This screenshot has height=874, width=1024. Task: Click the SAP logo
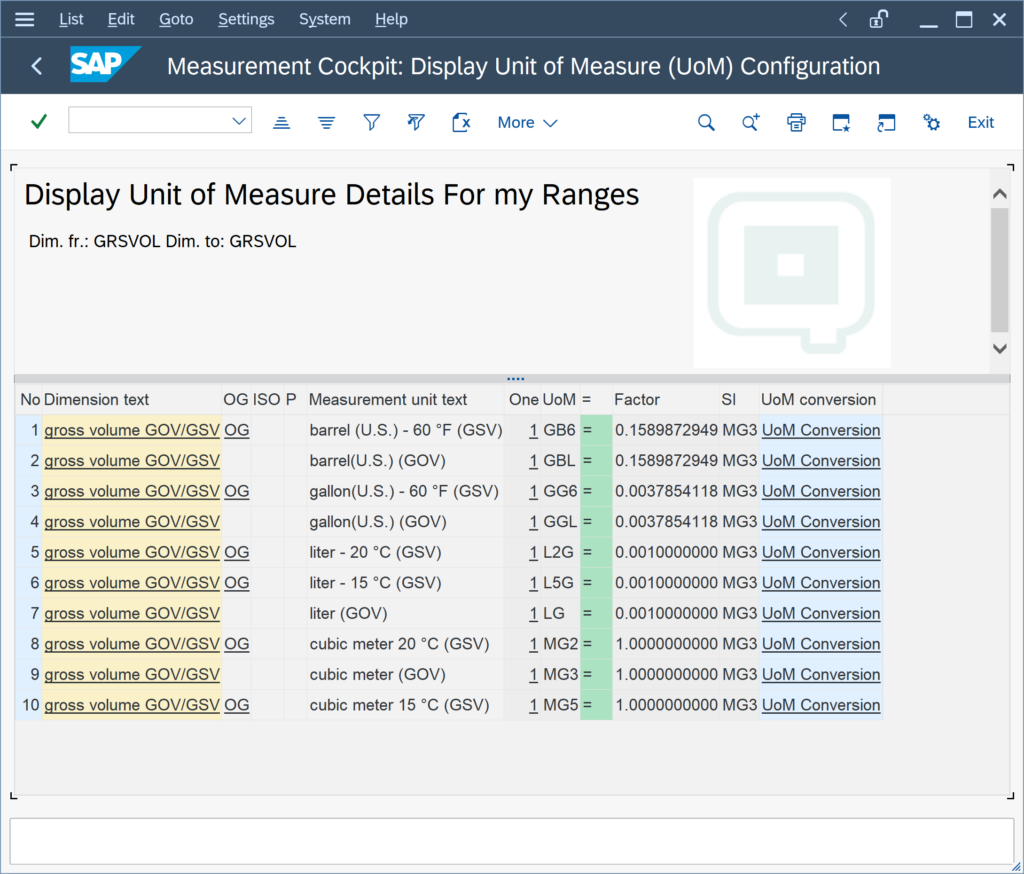click(x=104, y=64)
